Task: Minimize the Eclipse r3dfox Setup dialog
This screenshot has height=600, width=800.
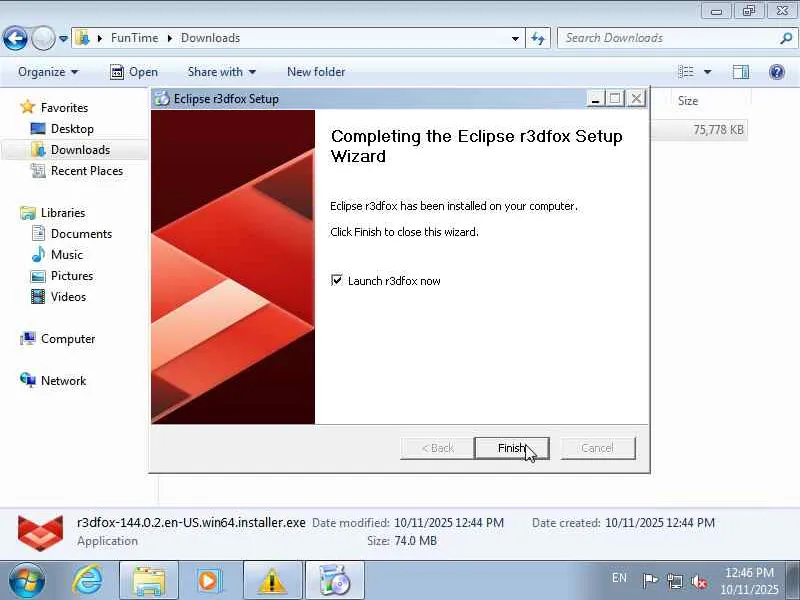Action: point(595,98)
